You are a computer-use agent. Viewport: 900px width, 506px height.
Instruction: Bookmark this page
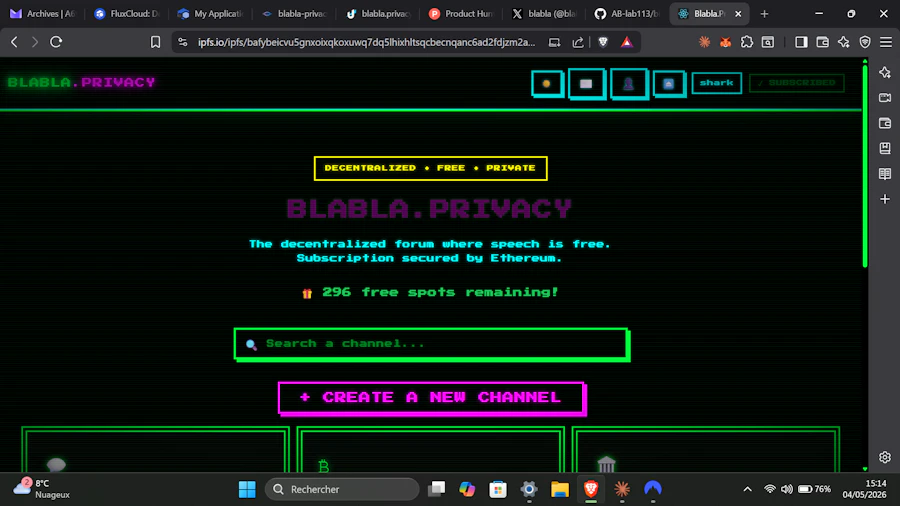tap(155, 42)
